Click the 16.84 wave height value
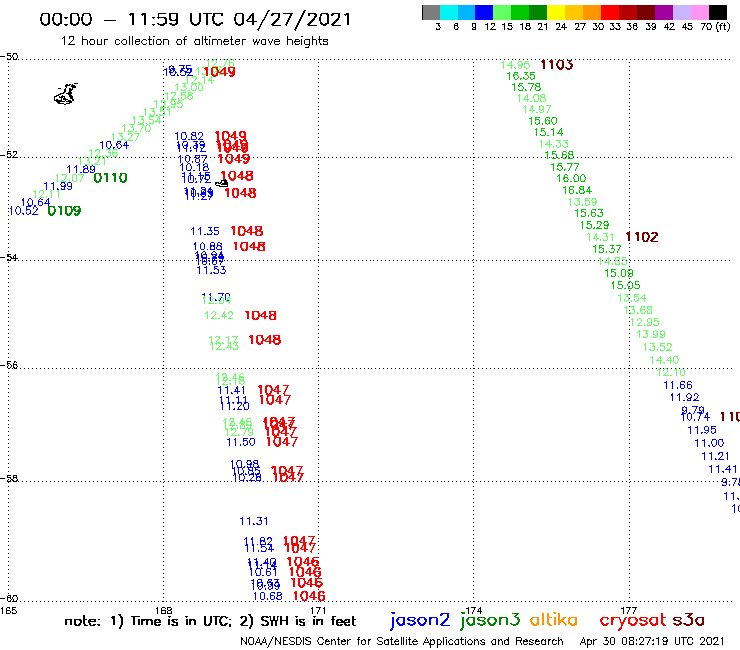Viewport: 740px width, 650px height. coord(577,190)
